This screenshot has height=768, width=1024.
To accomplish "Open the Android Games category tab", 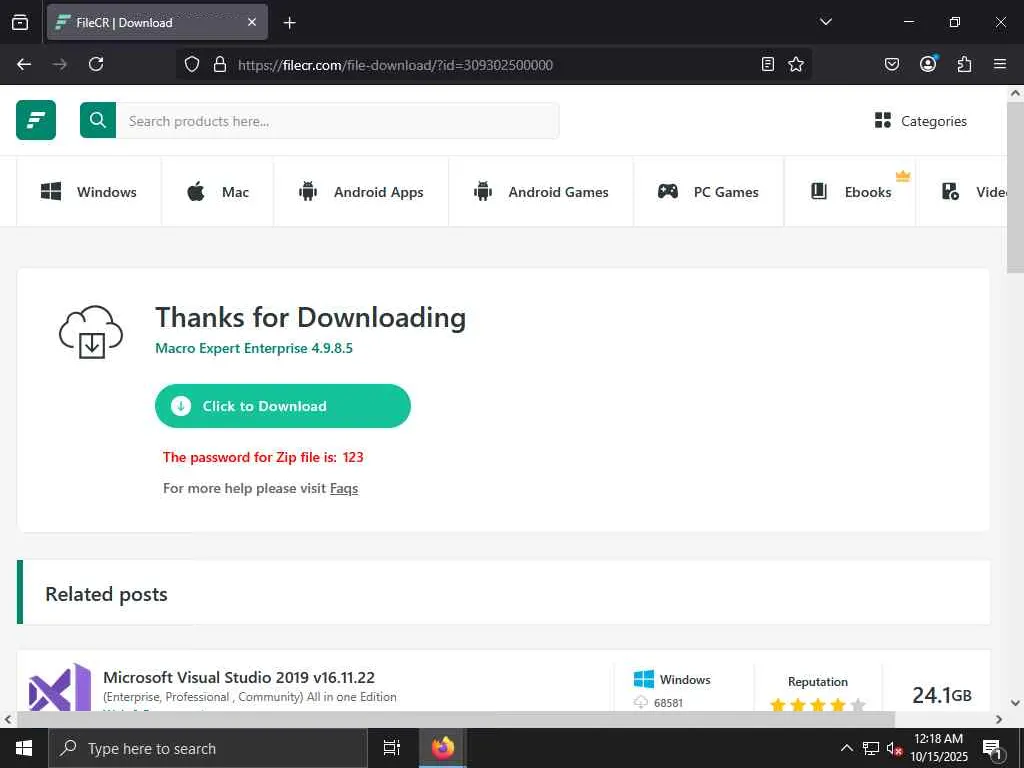I will [x=541, y=192].
